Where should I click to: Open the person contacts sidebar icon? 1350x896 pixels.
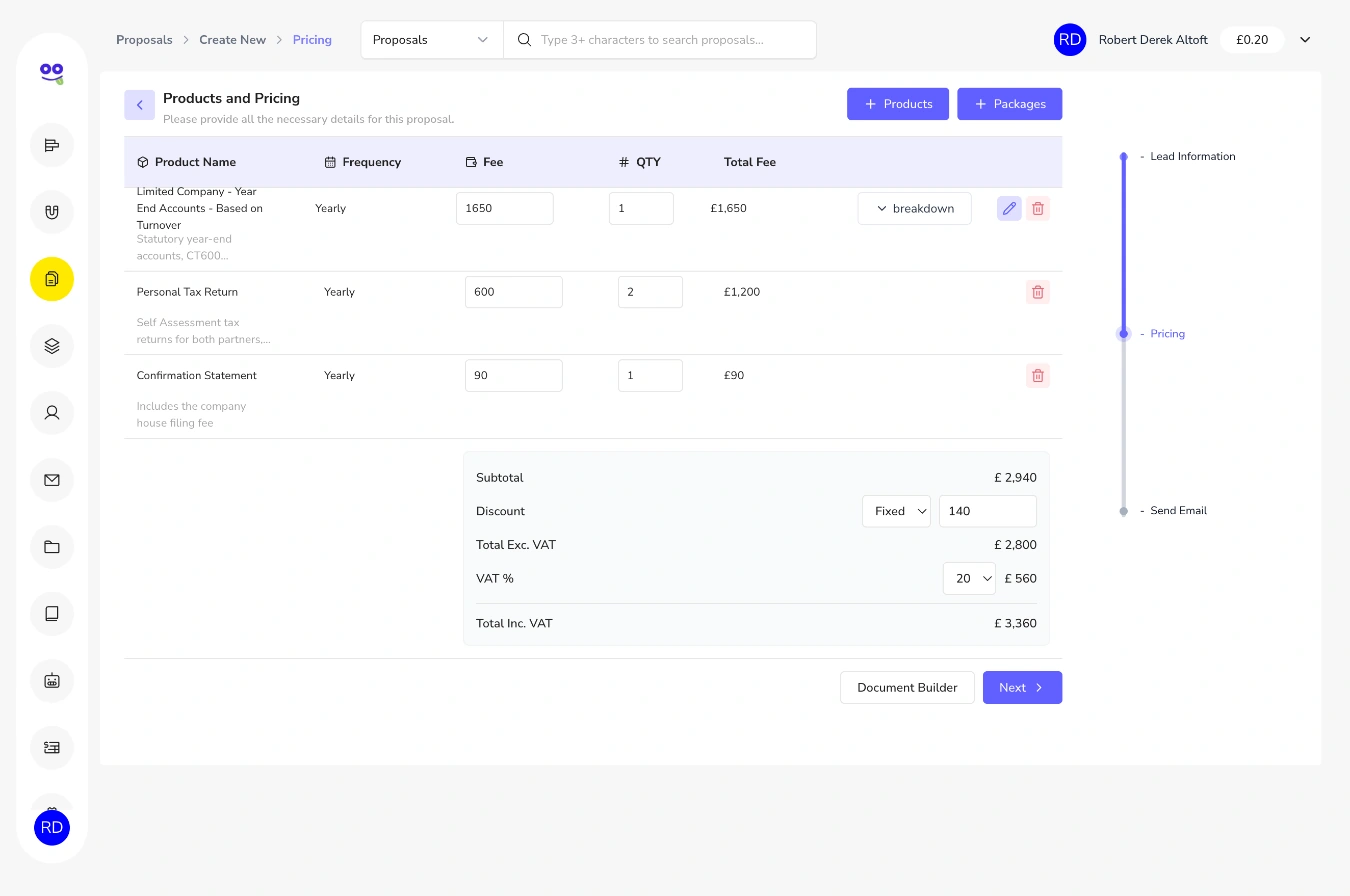click(x=52, y=413)
